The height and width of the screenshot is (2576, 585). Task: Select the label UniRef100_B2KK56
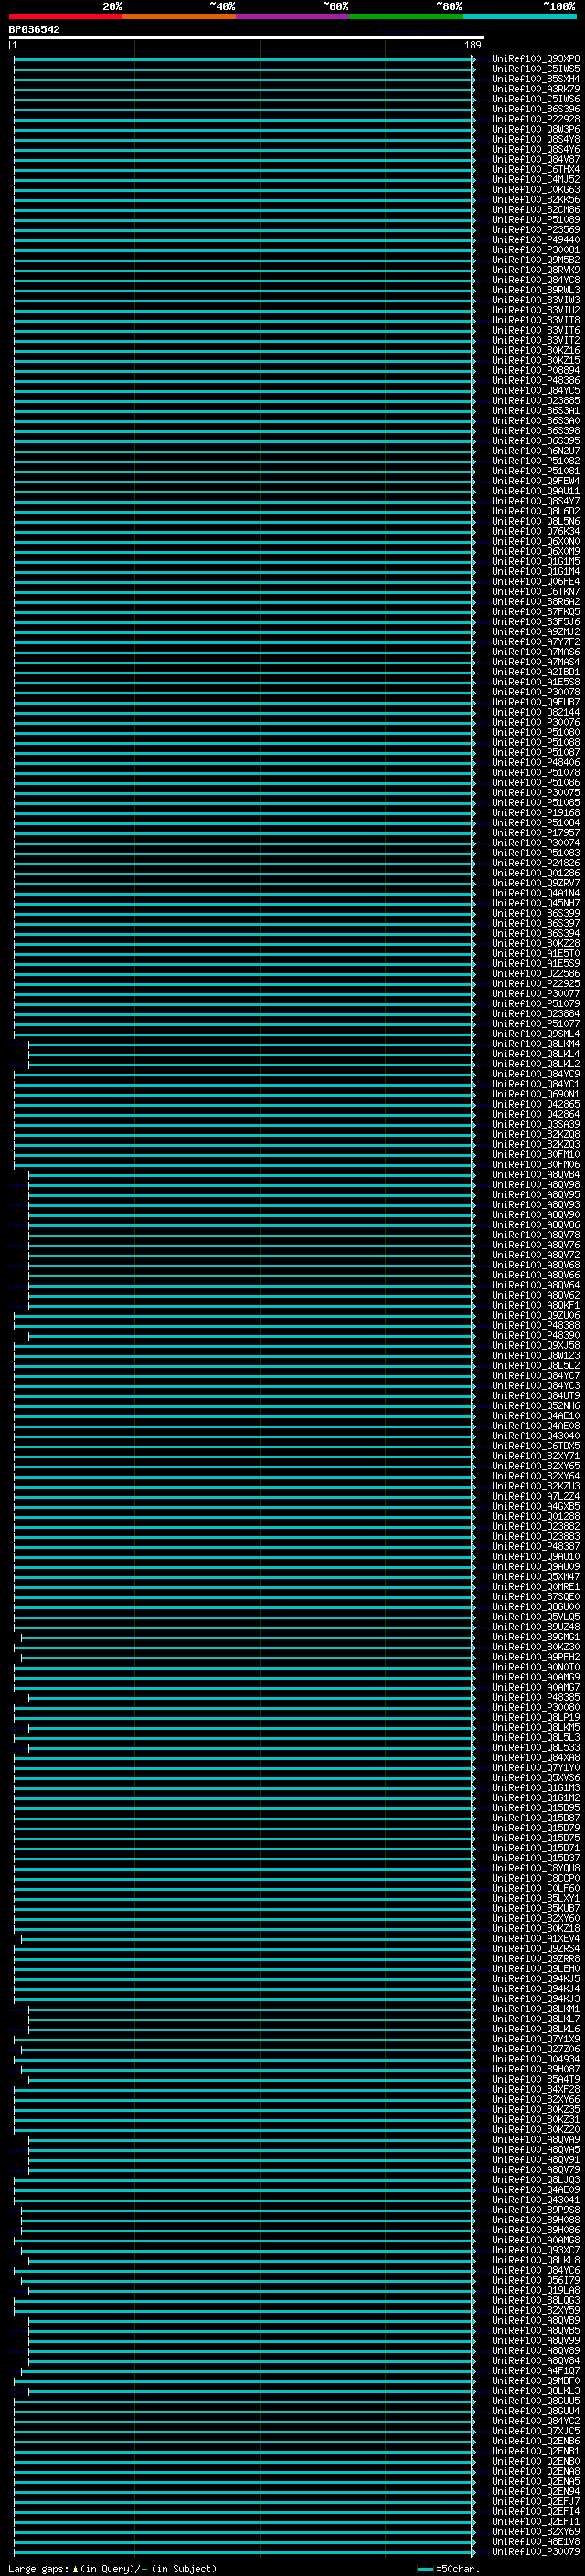pos(536,200)
